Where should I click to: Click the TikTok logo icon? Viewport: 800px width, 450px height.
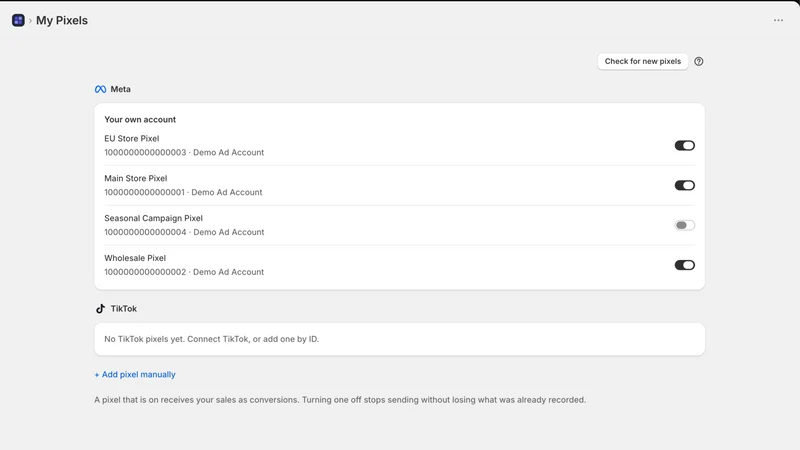101,309
